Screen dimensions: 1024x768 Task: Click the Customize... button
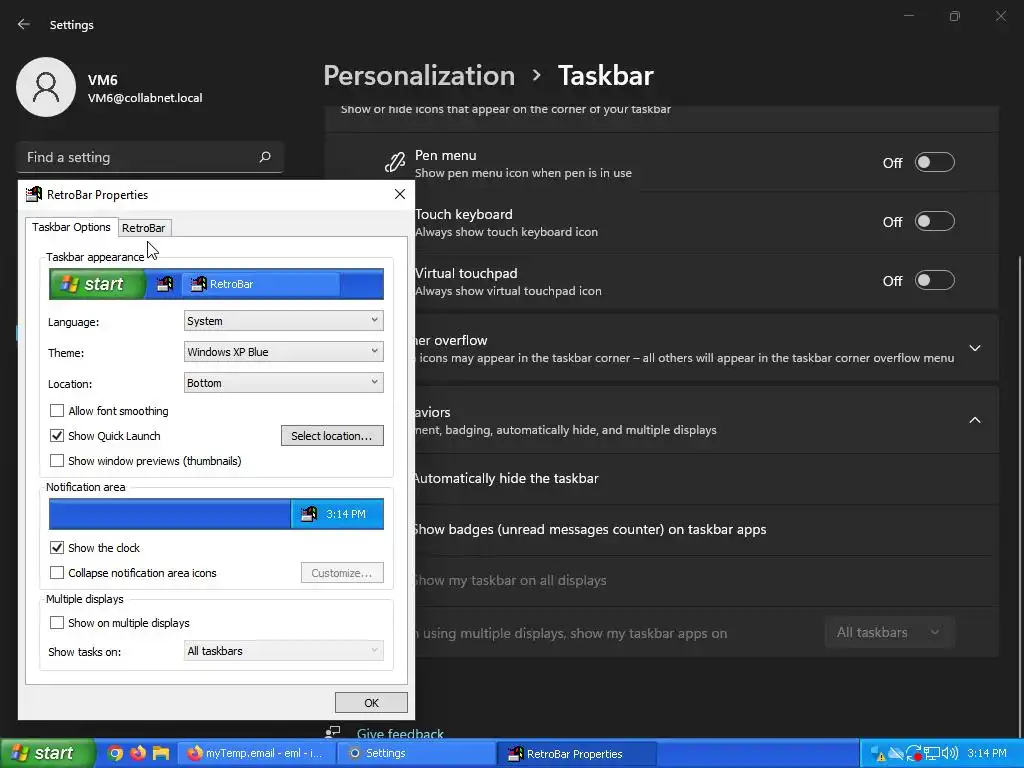[x=342, y=573]
